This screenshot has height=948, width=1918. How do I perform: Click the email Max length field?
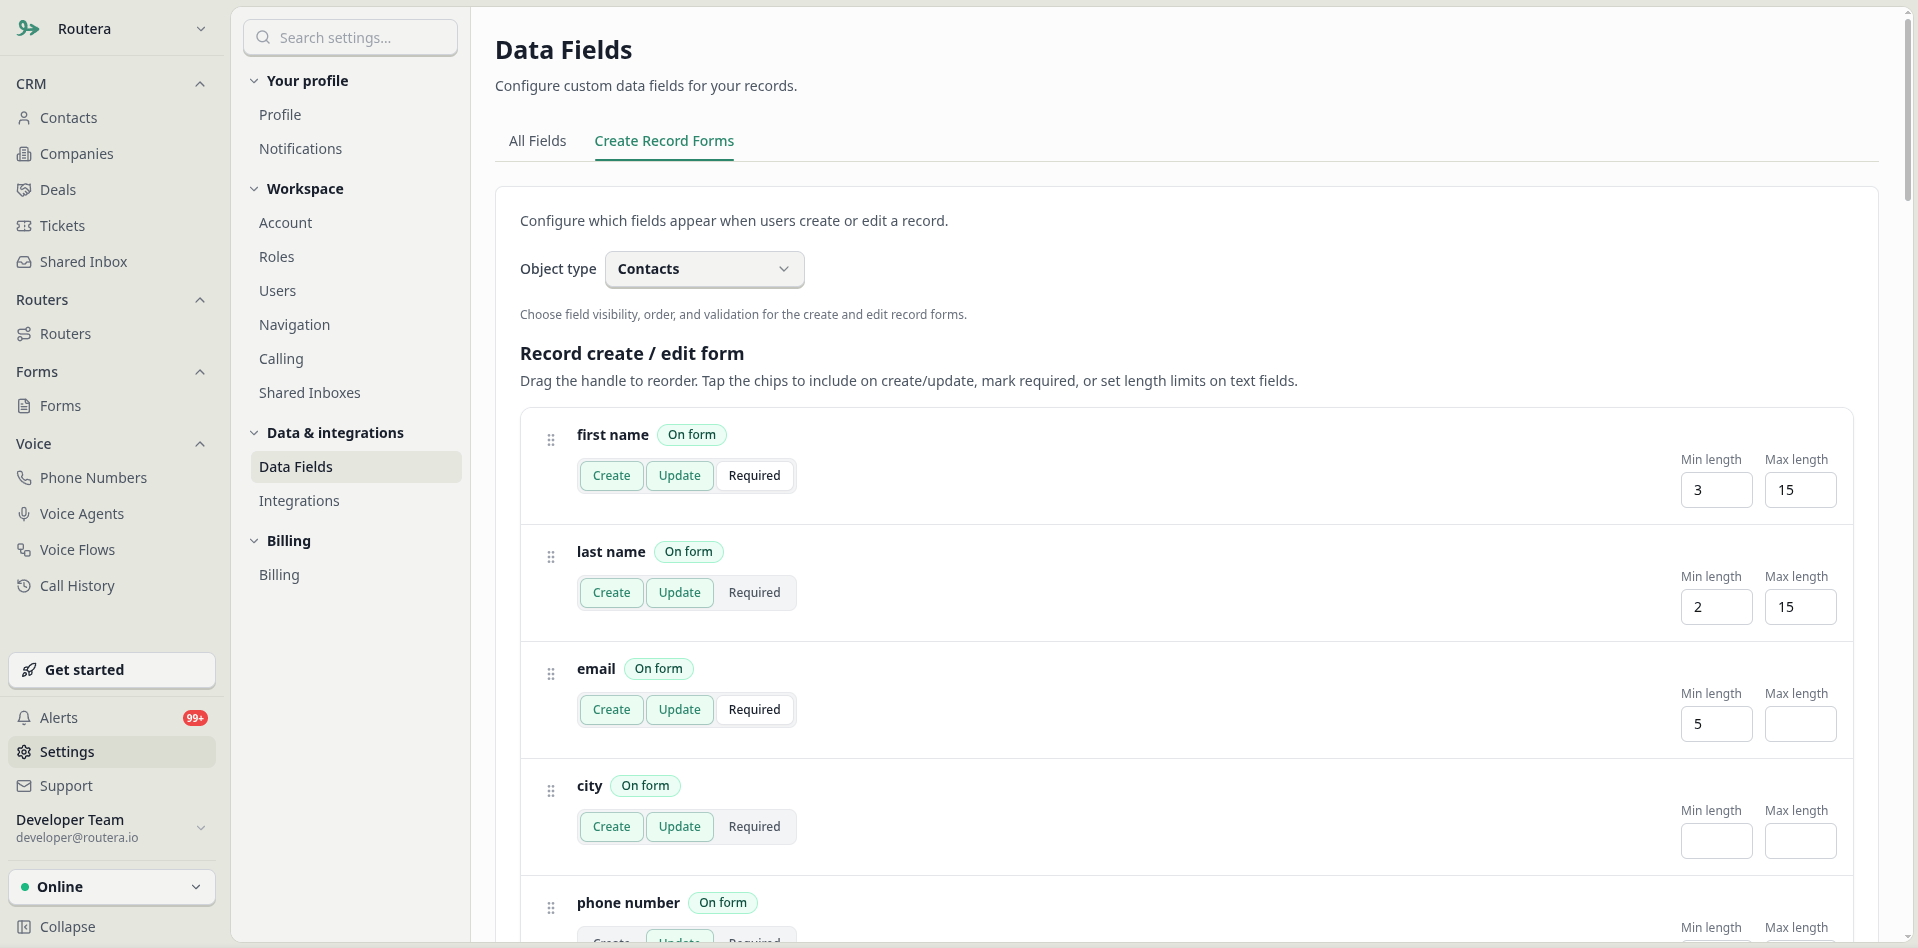(x=1800, y=724)
